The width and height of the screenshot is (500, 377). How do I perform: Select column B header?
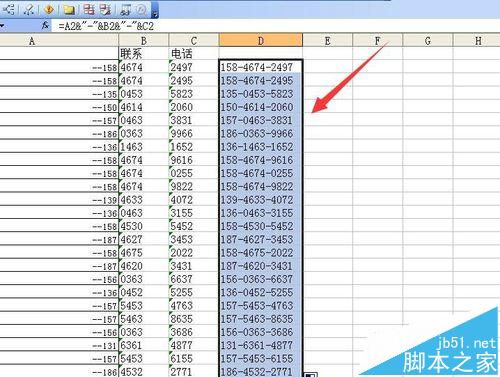(144, 41)
